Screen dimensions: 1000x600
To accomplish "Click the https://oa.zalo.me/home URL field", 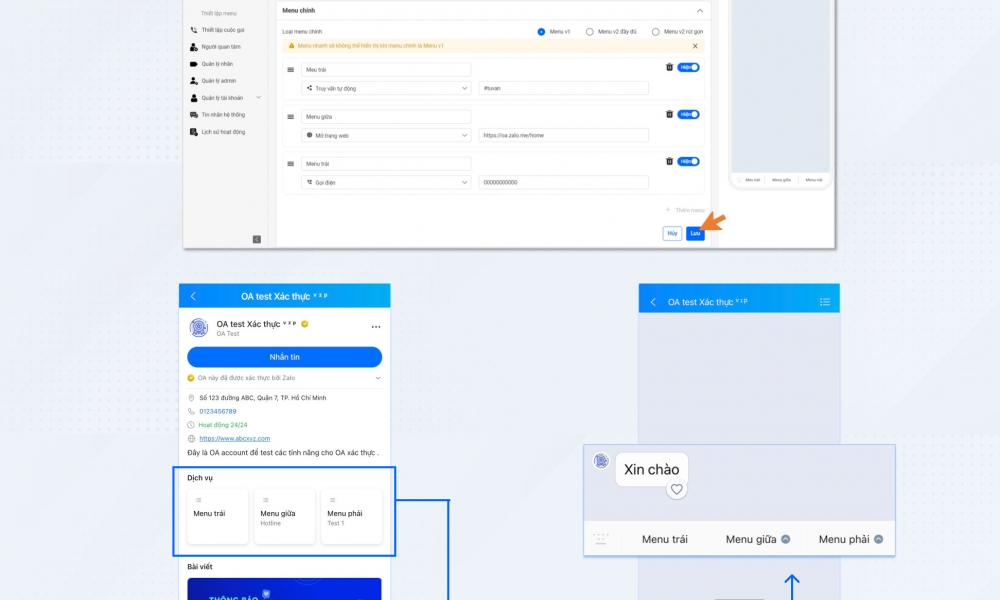I will (564, 135).
